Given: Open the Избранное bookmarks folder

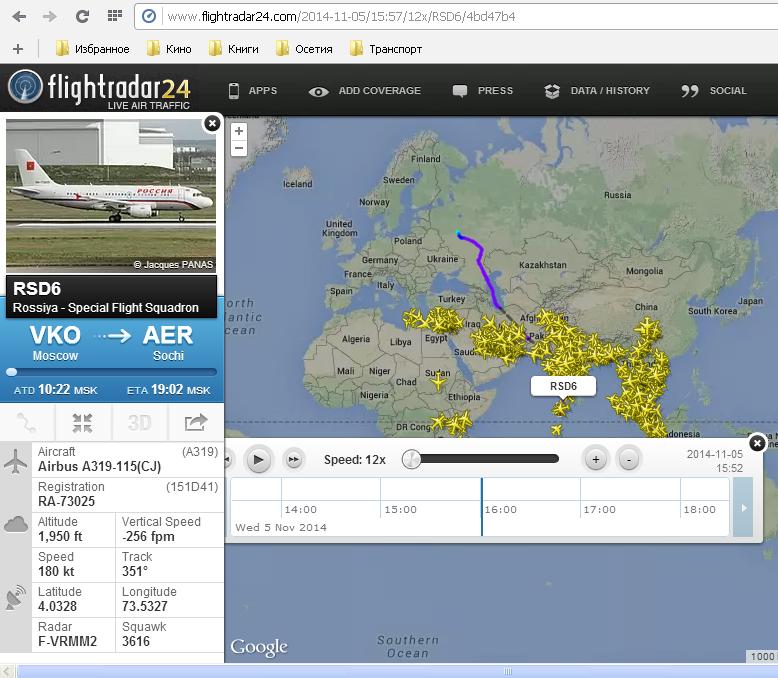Looking at the screenshot, I should coord(92,49).
